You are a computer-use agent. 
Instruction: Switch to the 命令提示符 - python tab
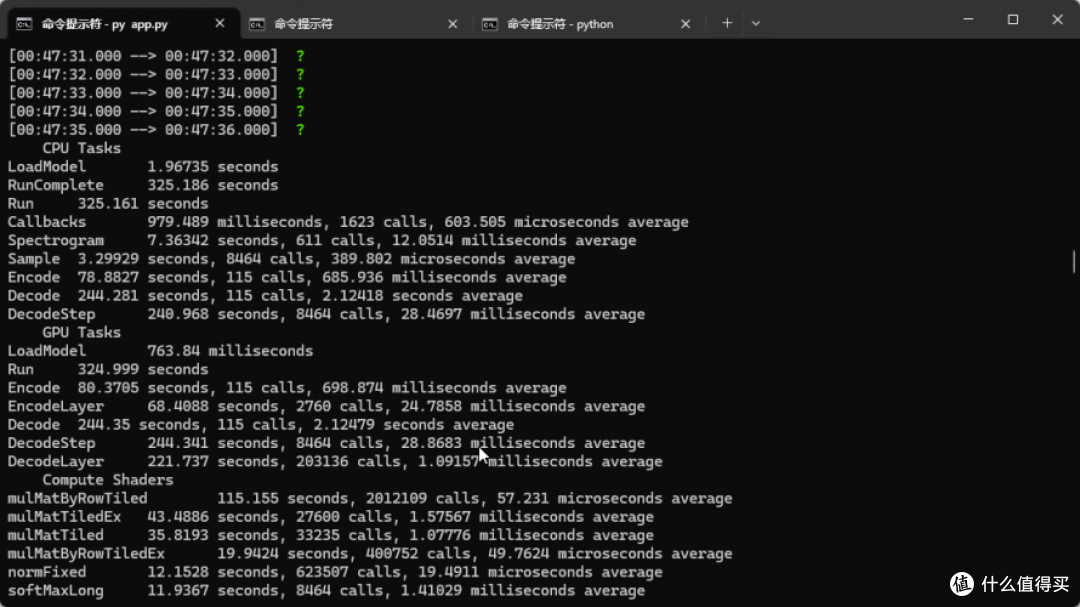coord(589,23)
